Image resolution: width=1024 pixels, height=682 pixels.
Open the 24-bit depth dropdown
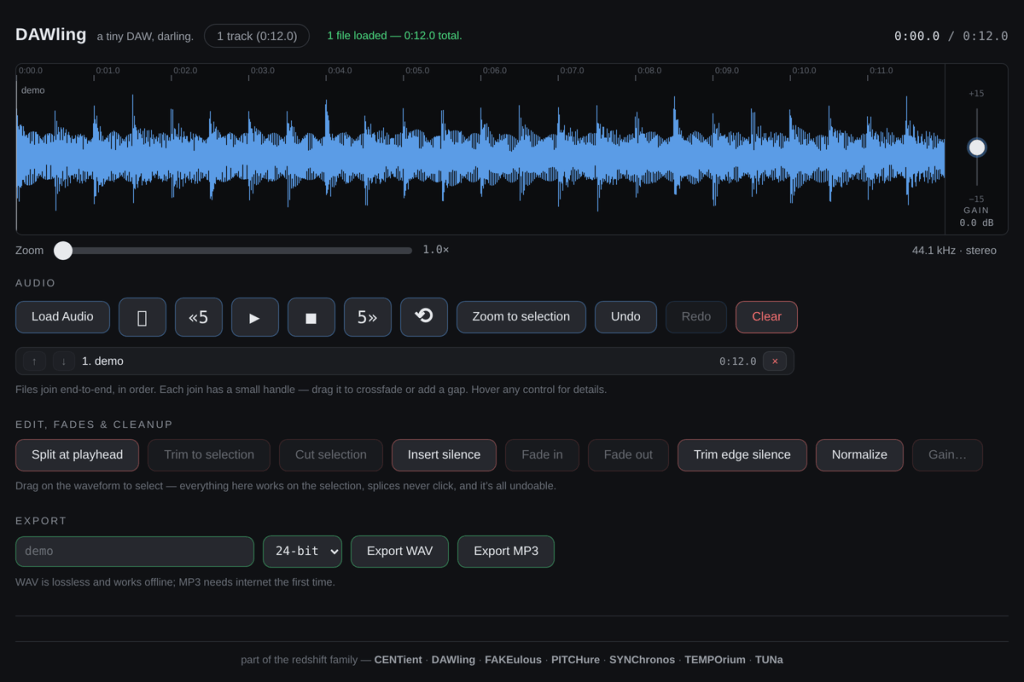click(x=302, y=551)
